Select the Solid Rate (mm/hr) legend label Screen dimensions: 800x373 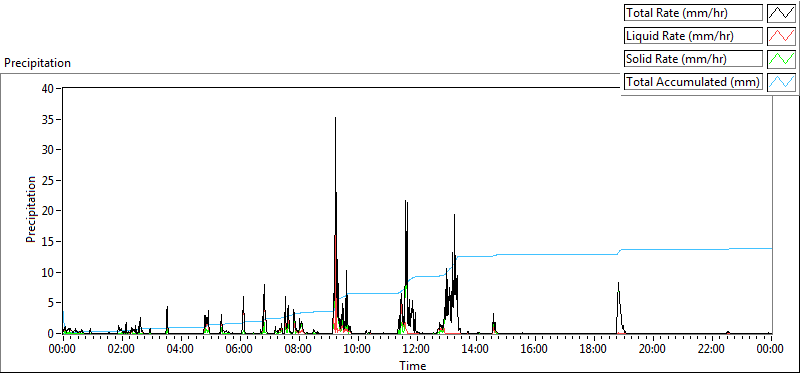693,59
